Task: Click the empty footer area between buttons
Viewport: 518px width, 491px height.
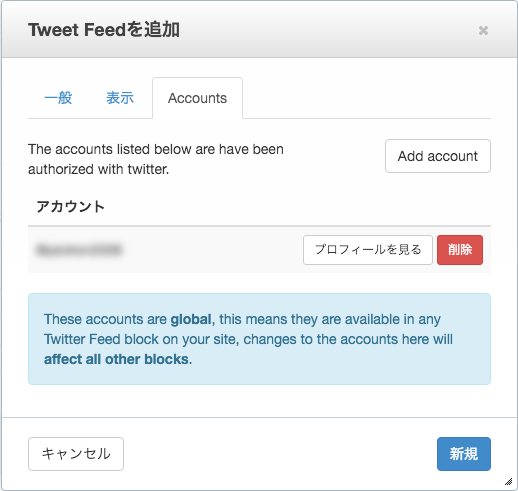Action: click(280, 454)
